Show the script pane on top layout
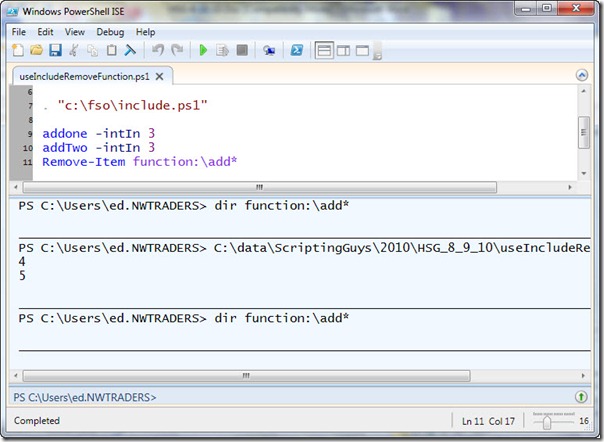Viewport: 604px width, 442px height. pyautogui.click(x=324, y=50)
